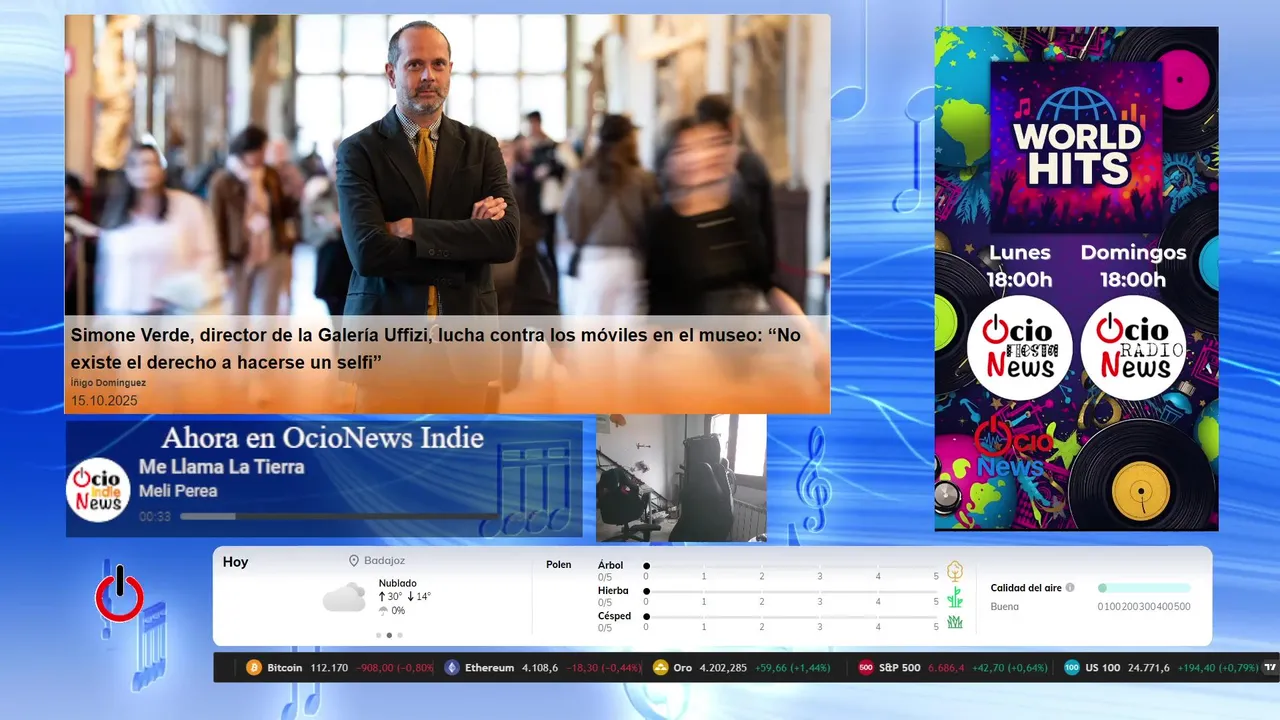Viewport: 1280px width, 720px height.
Task: Click the Nublado weather condition text
Action: click(398, 583)
